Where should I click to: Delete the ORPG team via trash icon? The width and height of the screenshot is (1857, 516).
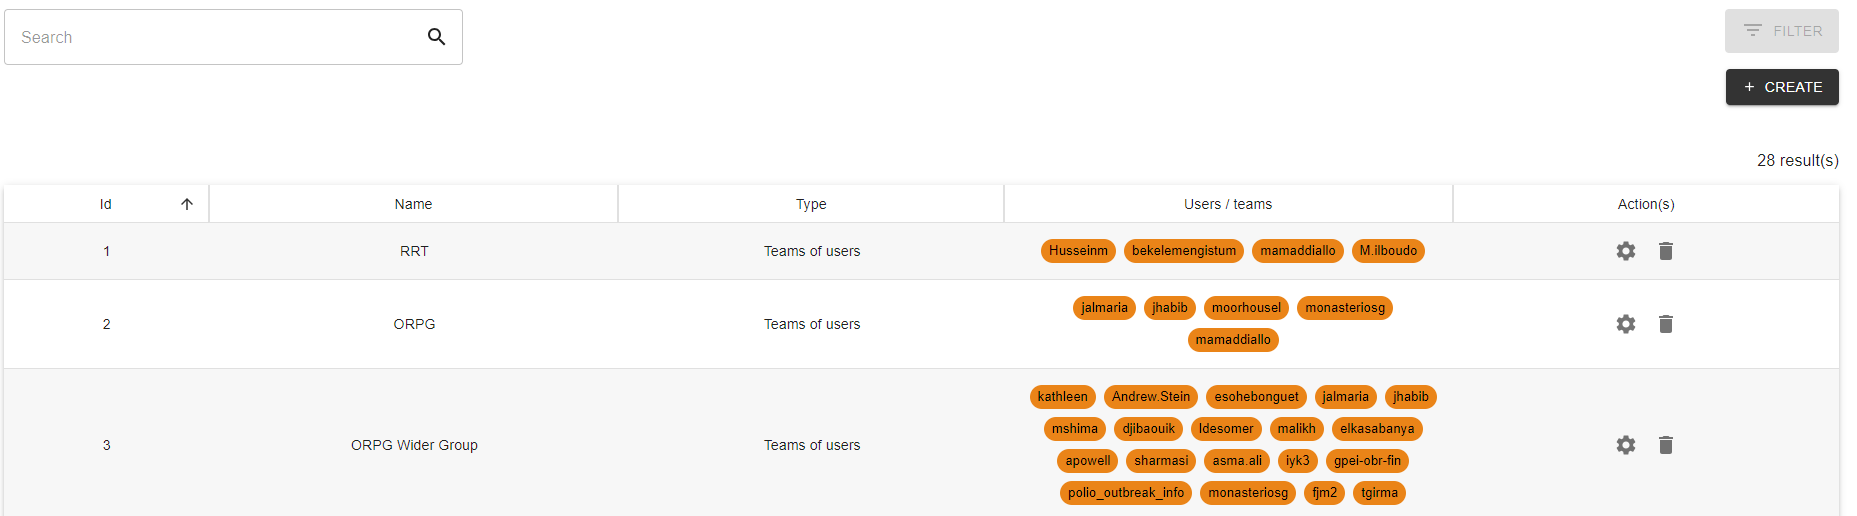1665,324
